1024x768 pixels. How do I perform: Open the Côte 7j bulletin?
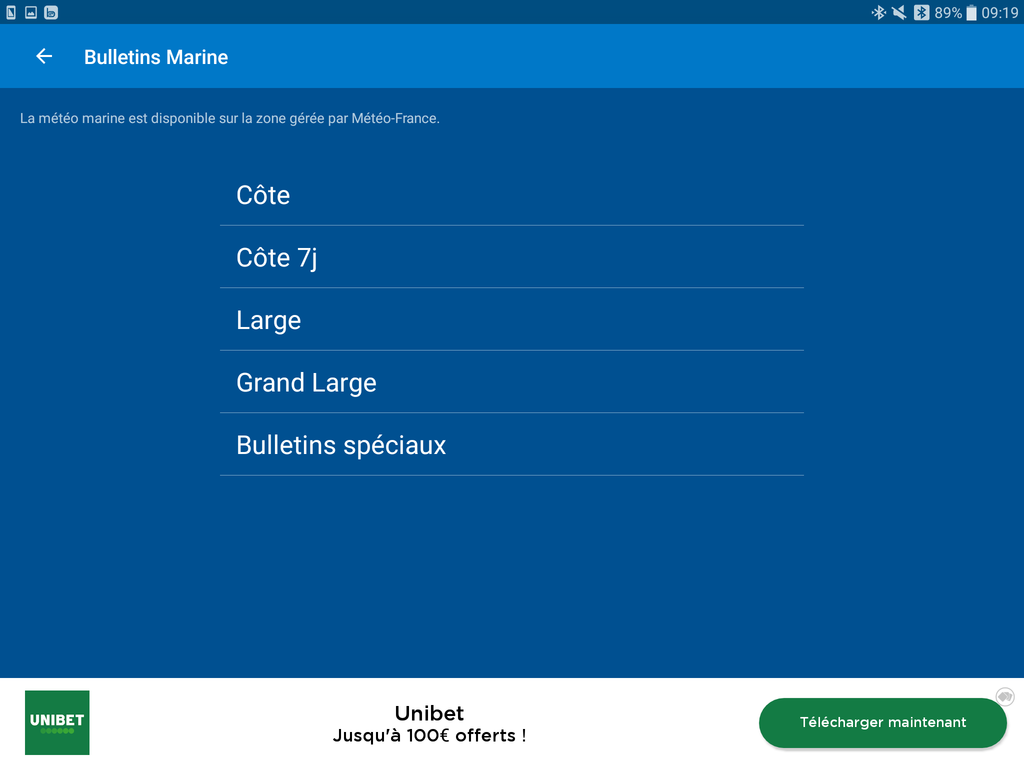pyautogui.click(x=511, y=257)
